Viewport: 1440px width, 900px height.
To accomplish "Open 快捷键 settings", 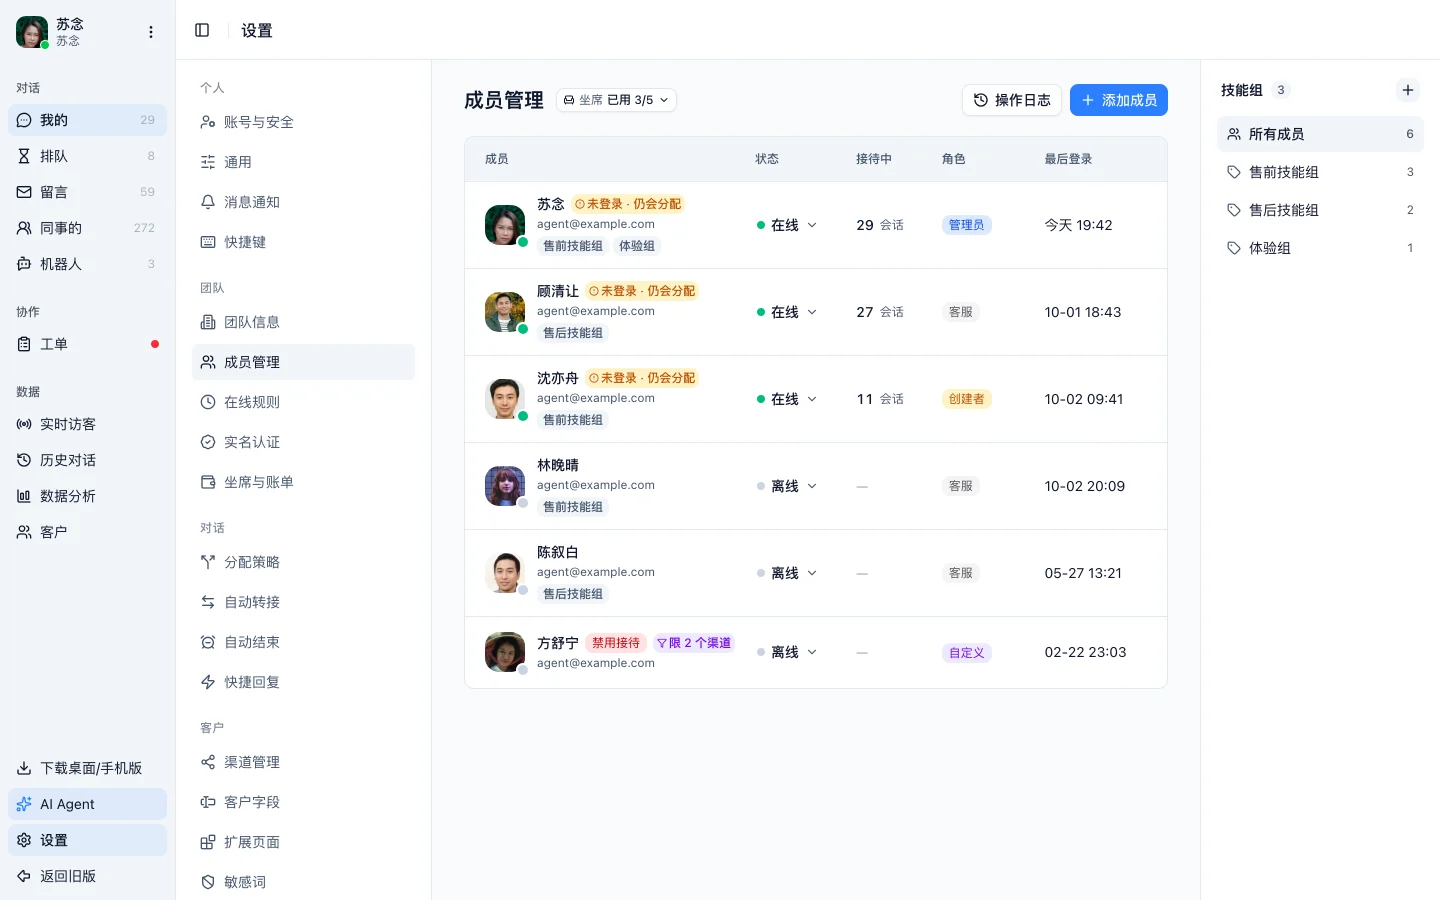I will pos(303,242).
